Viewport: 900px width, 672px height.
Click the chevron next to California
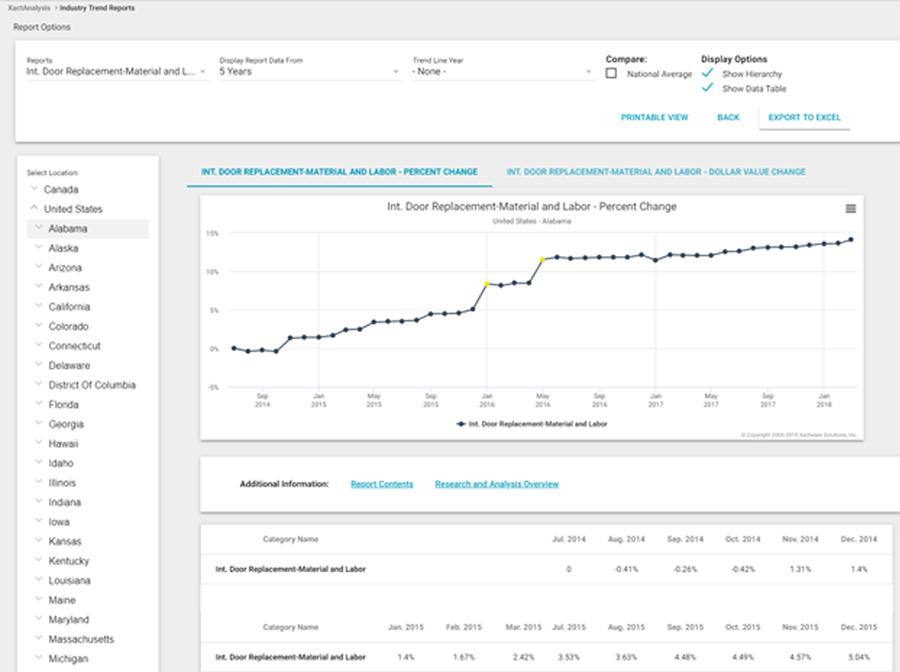[39, 307]
